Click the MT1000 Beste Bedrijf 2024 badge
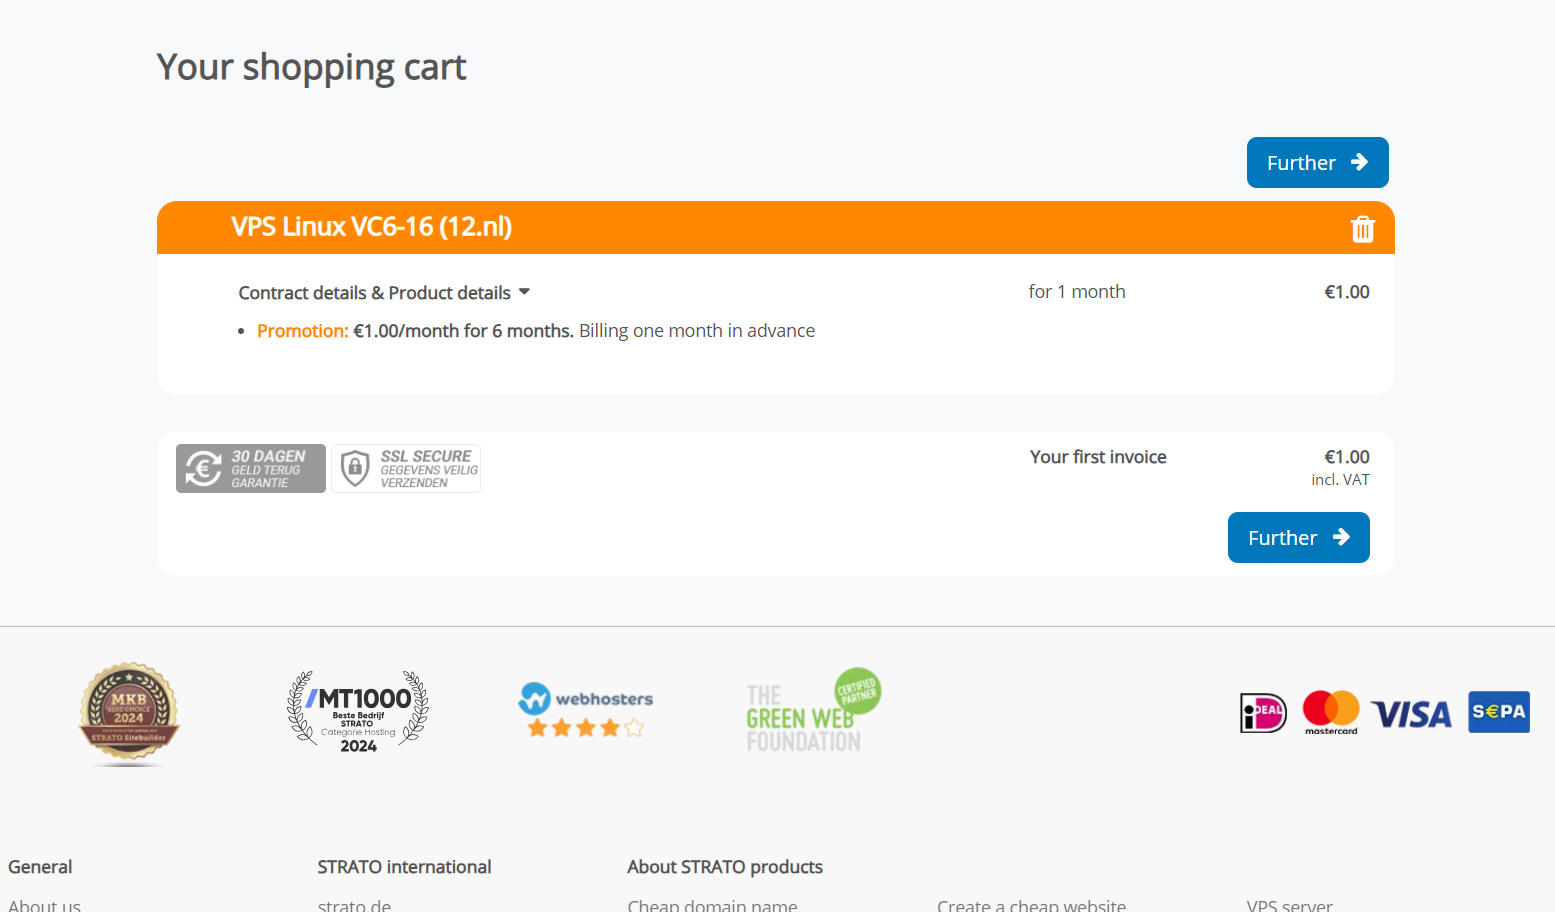Image resolution: width=1555 pixels, height=912 pixels. point(358,712)
